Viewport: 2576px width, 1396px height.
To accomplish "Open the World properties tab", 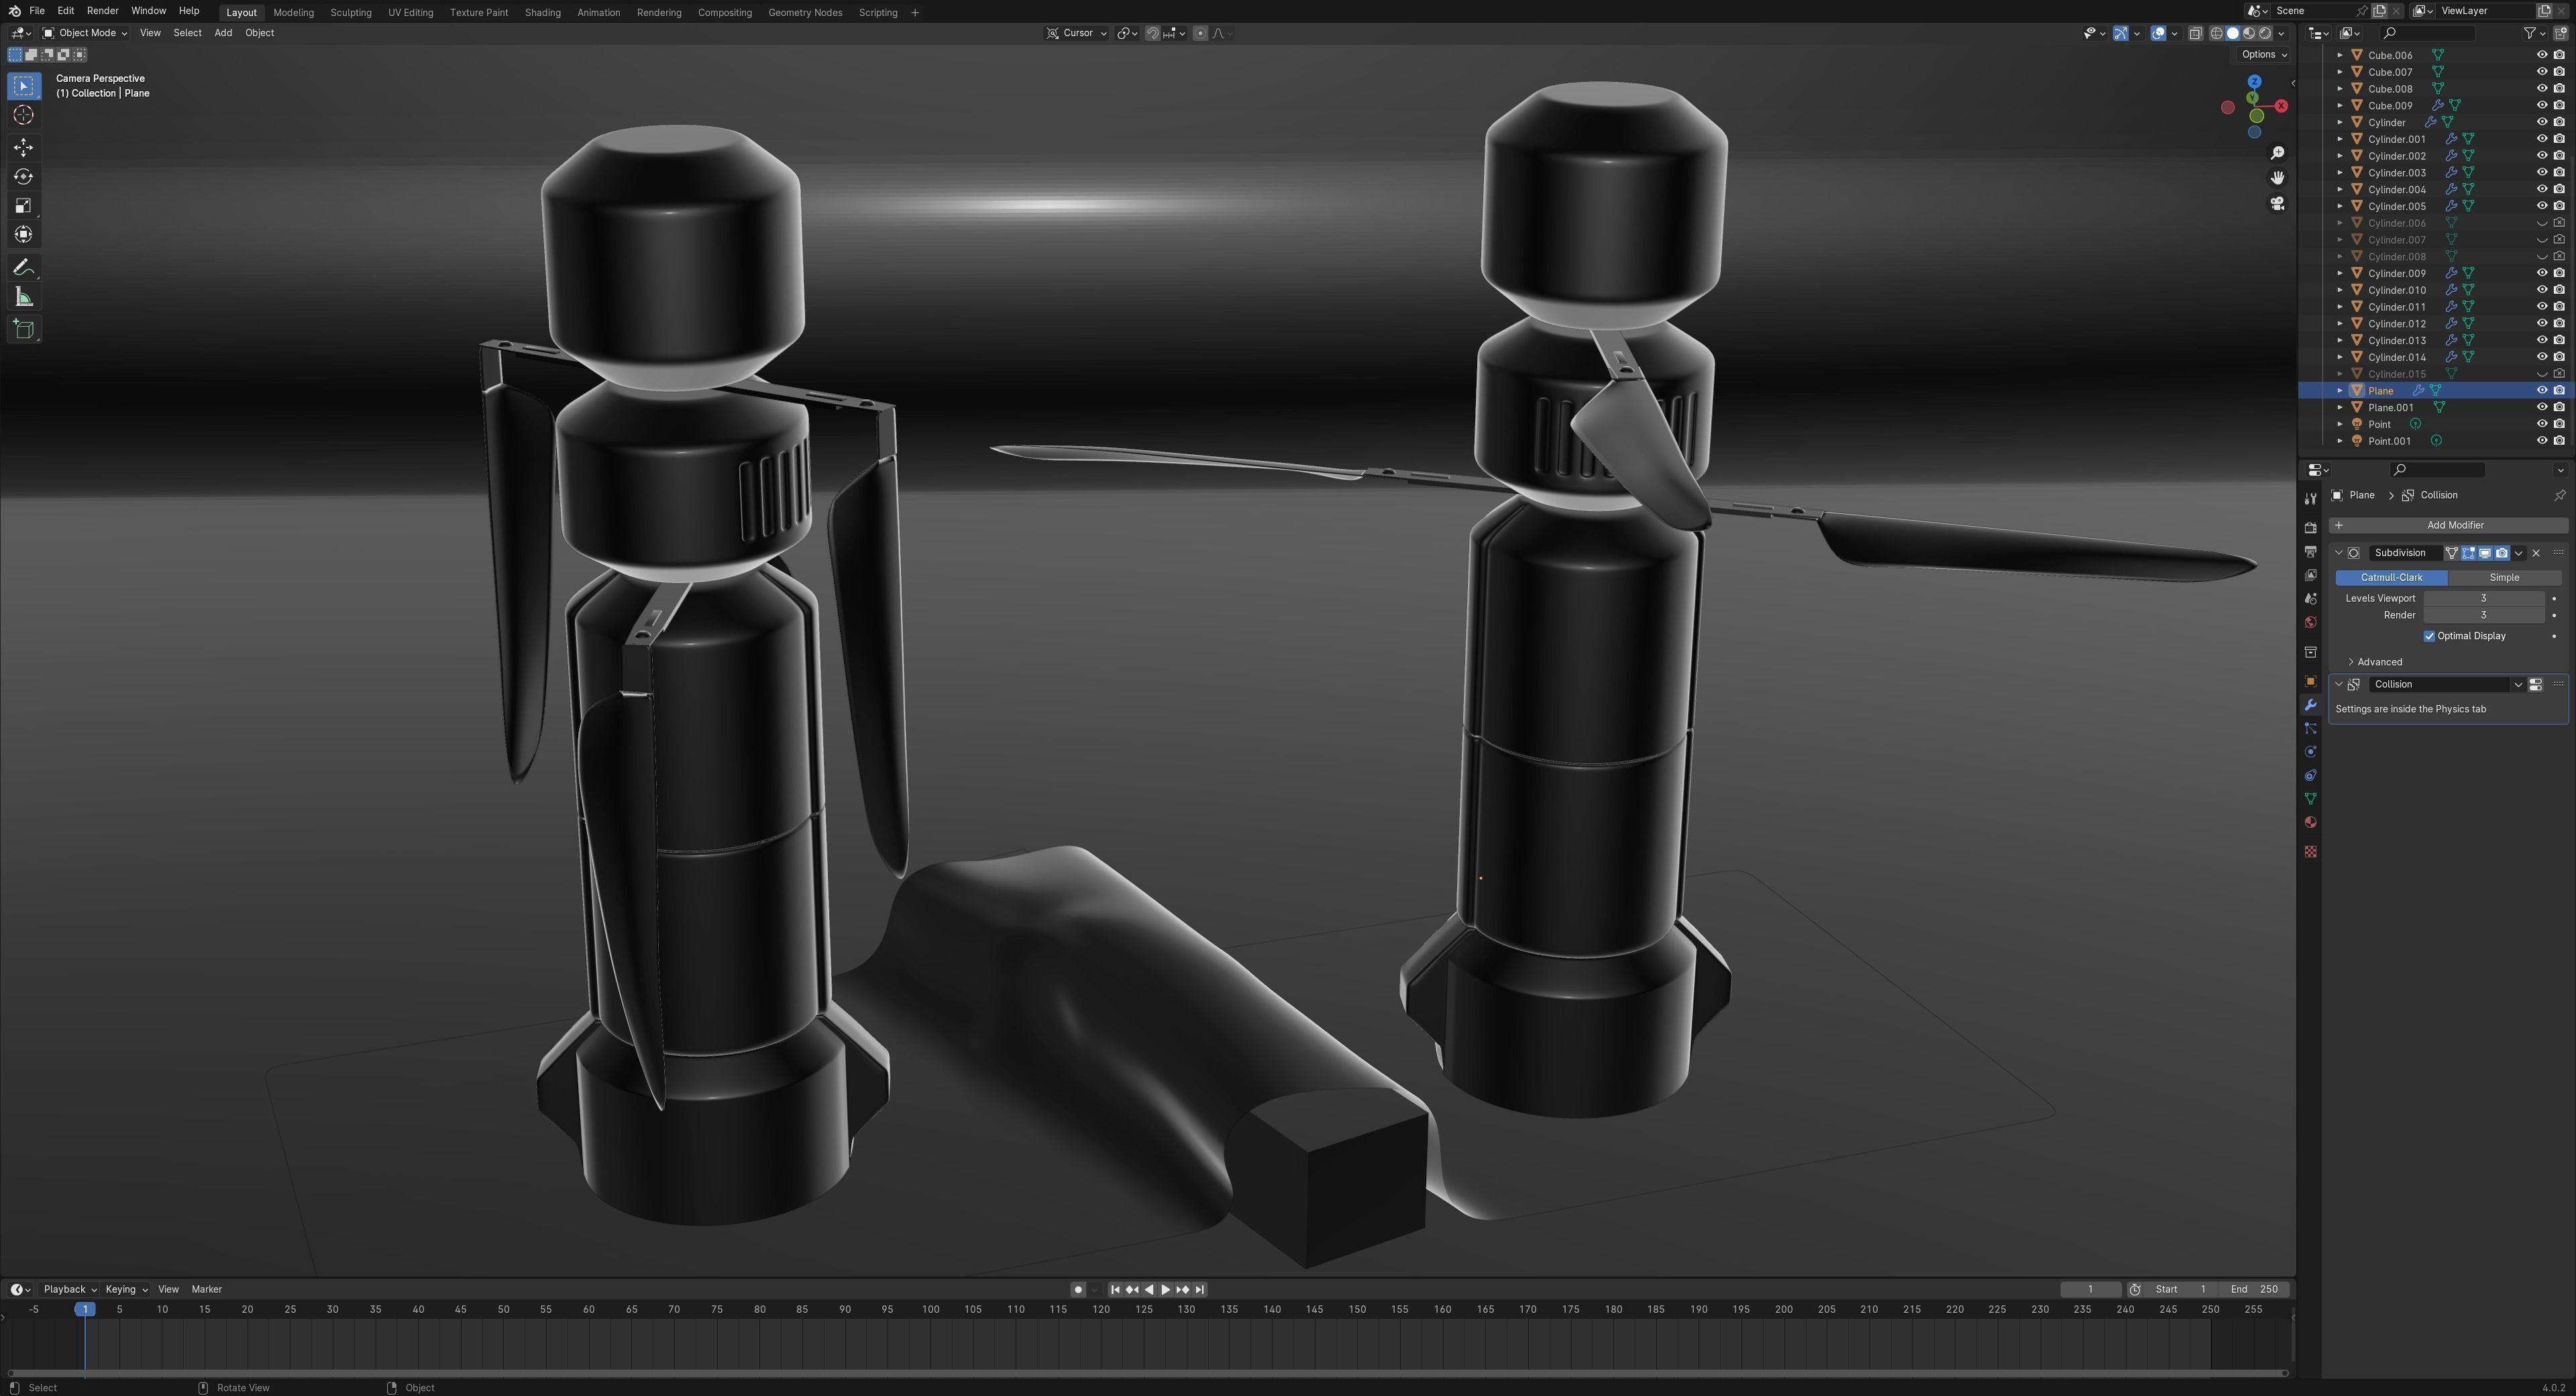I will (2310, 623).
